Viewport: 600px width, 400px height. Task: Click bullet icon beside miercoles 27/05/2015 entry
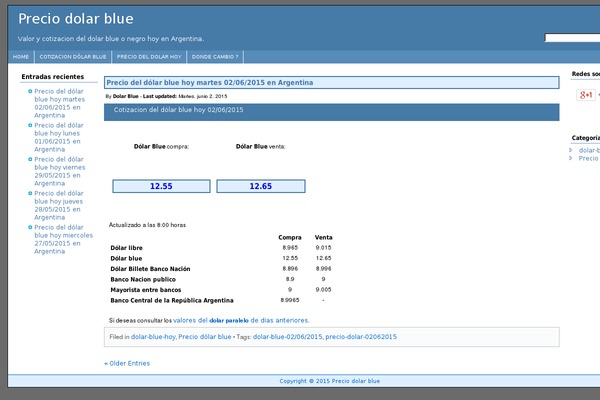(30, 227)
